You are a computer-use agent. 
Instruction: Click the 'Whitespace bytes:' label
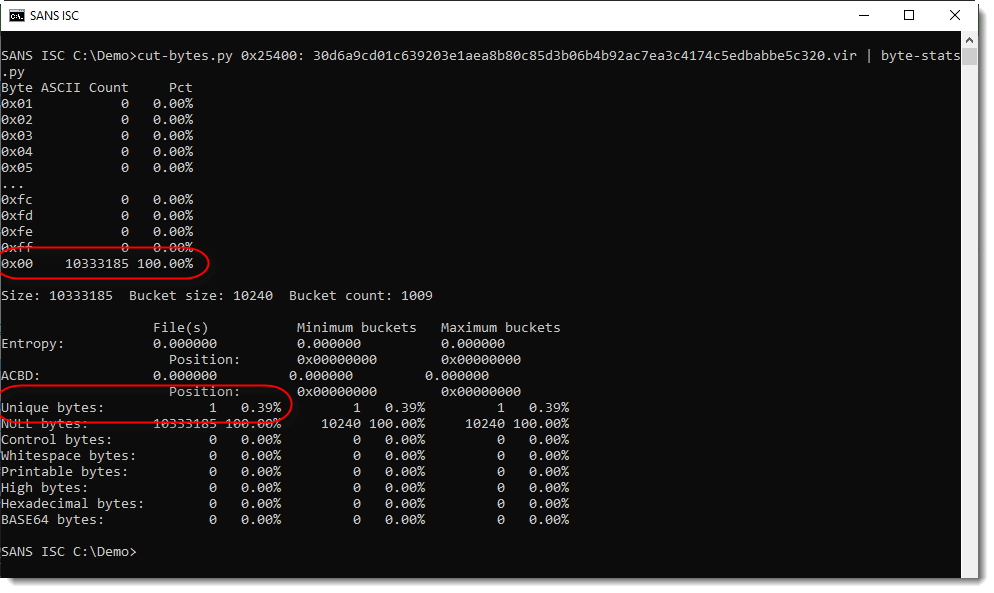(68, 455)
